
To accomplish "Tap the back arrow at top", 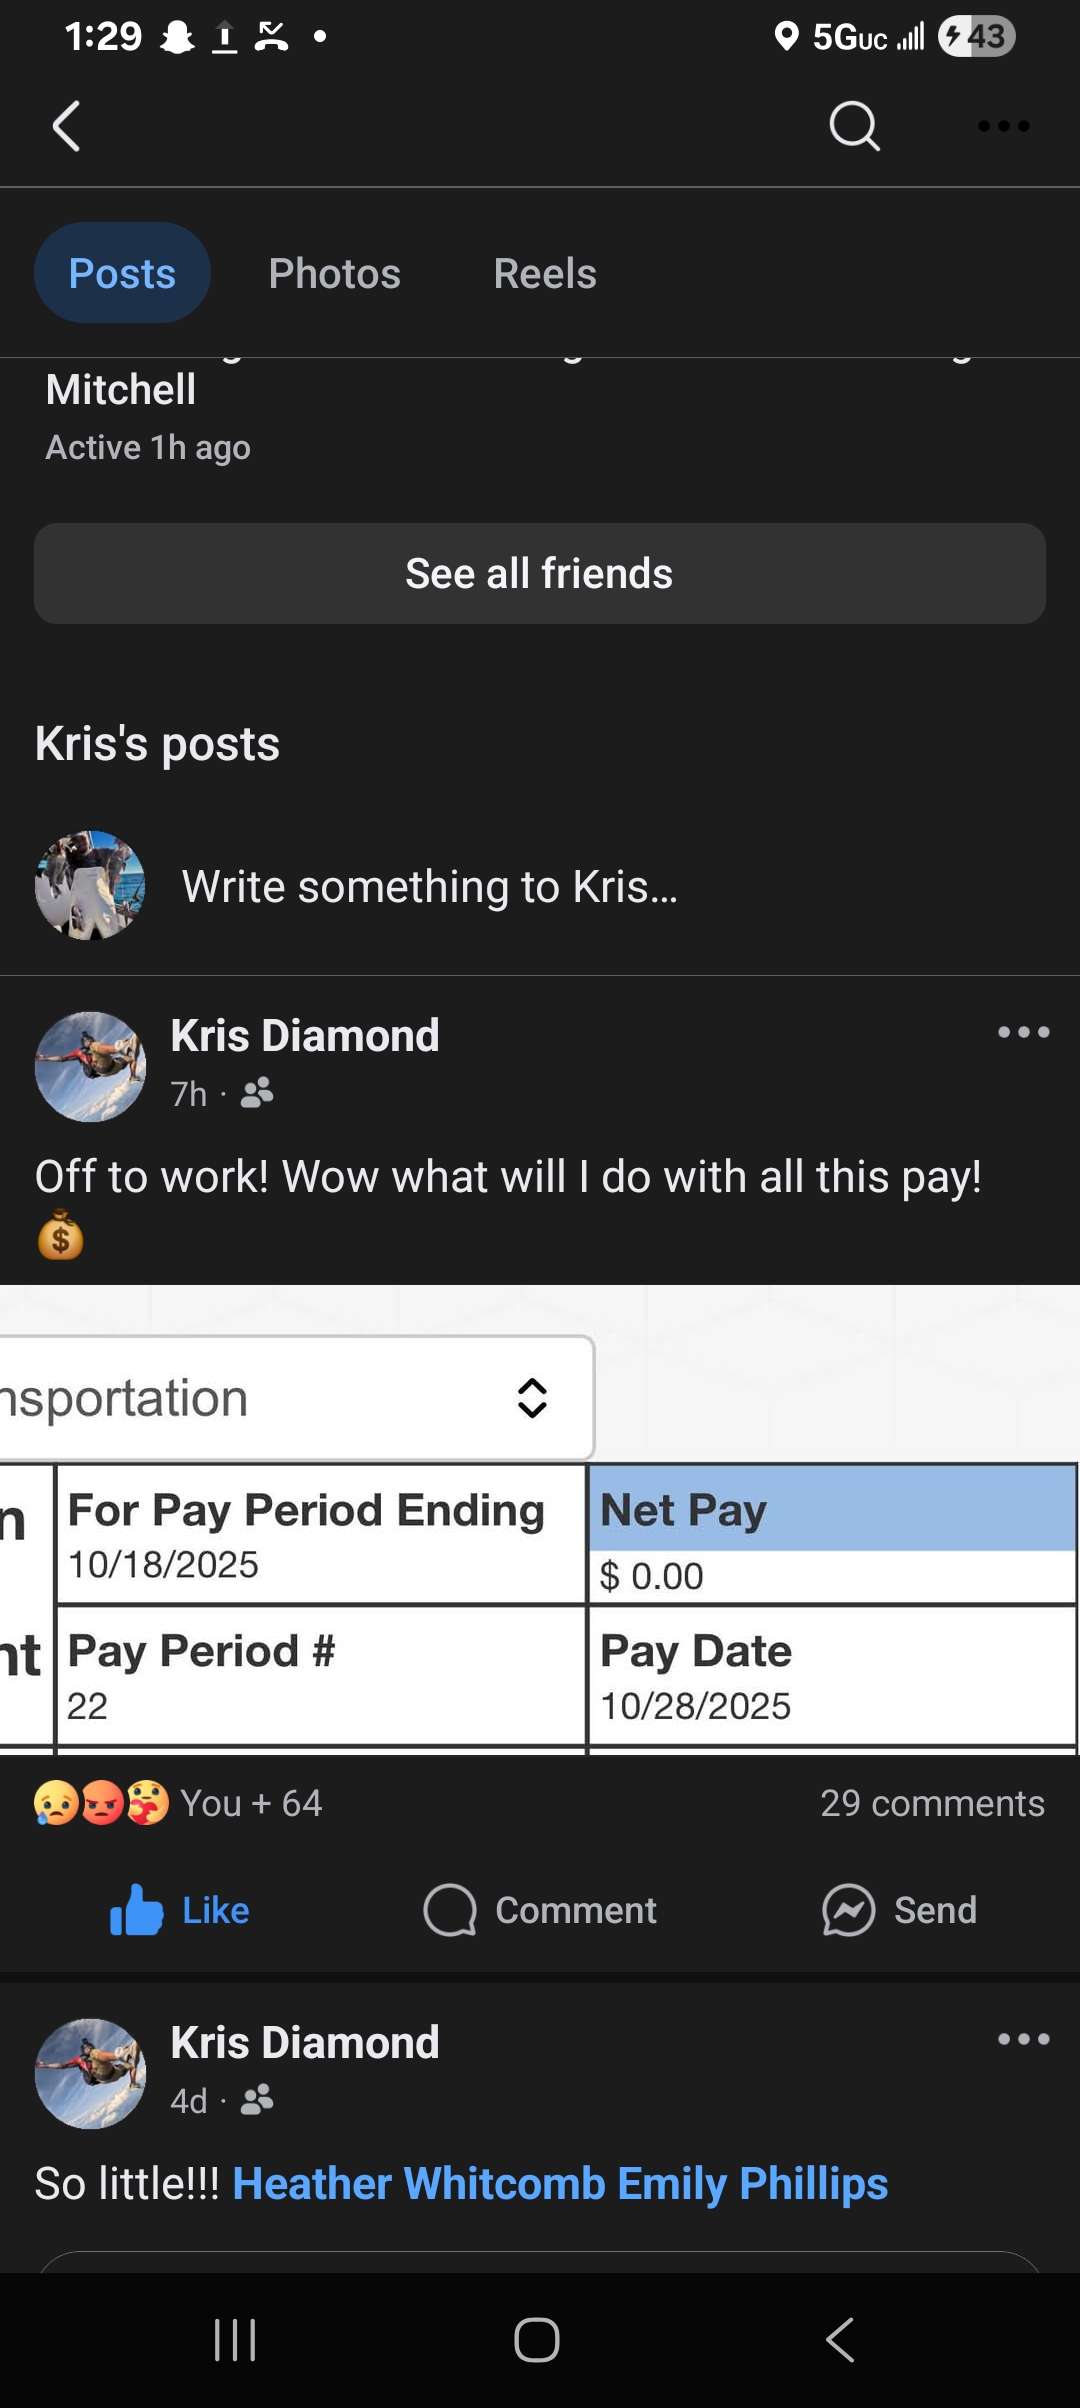I will (66, 126).
